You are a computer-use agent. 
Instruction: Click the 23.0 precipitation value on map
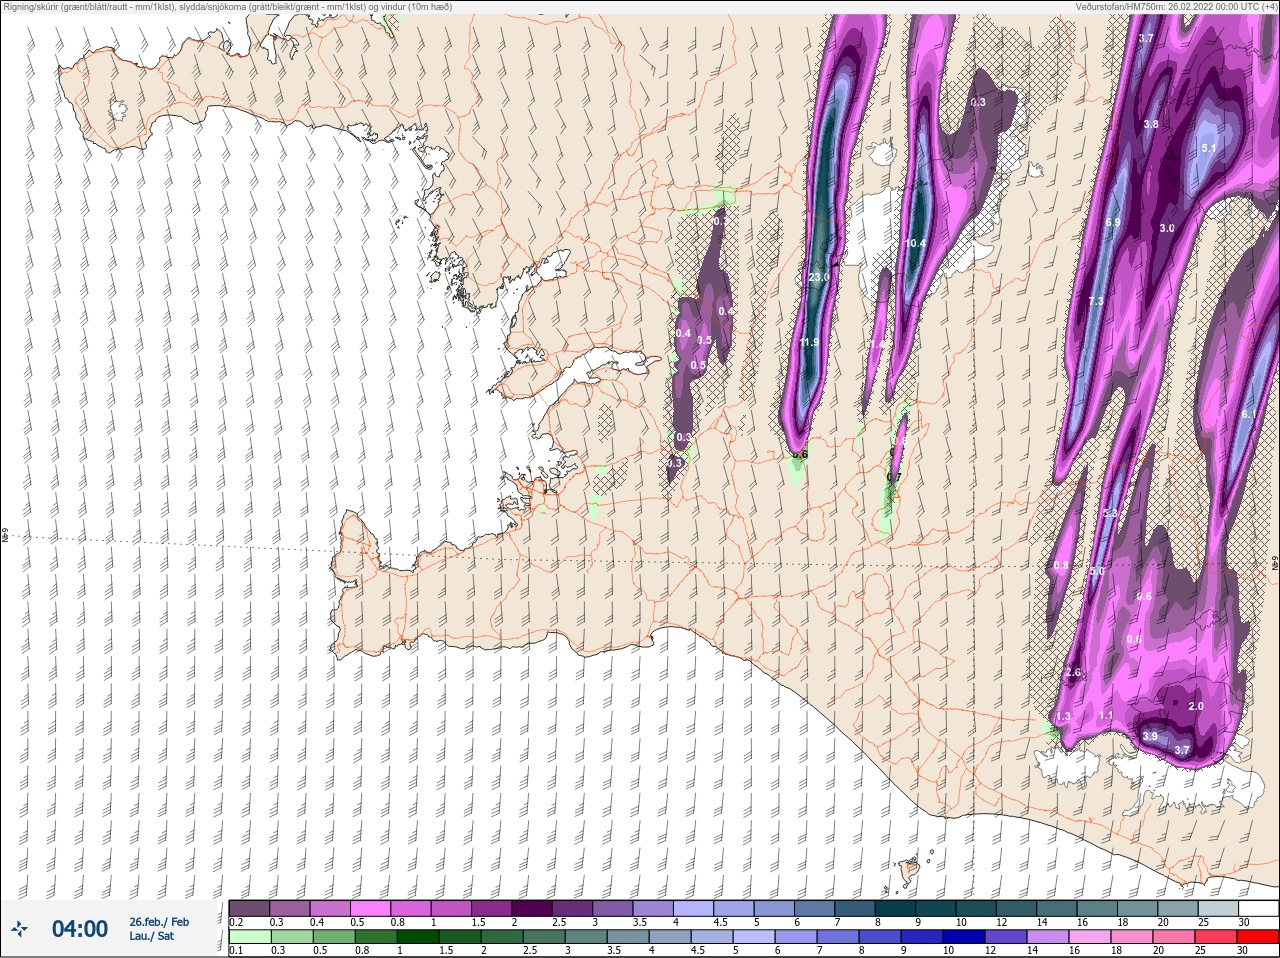click(819, 277)
